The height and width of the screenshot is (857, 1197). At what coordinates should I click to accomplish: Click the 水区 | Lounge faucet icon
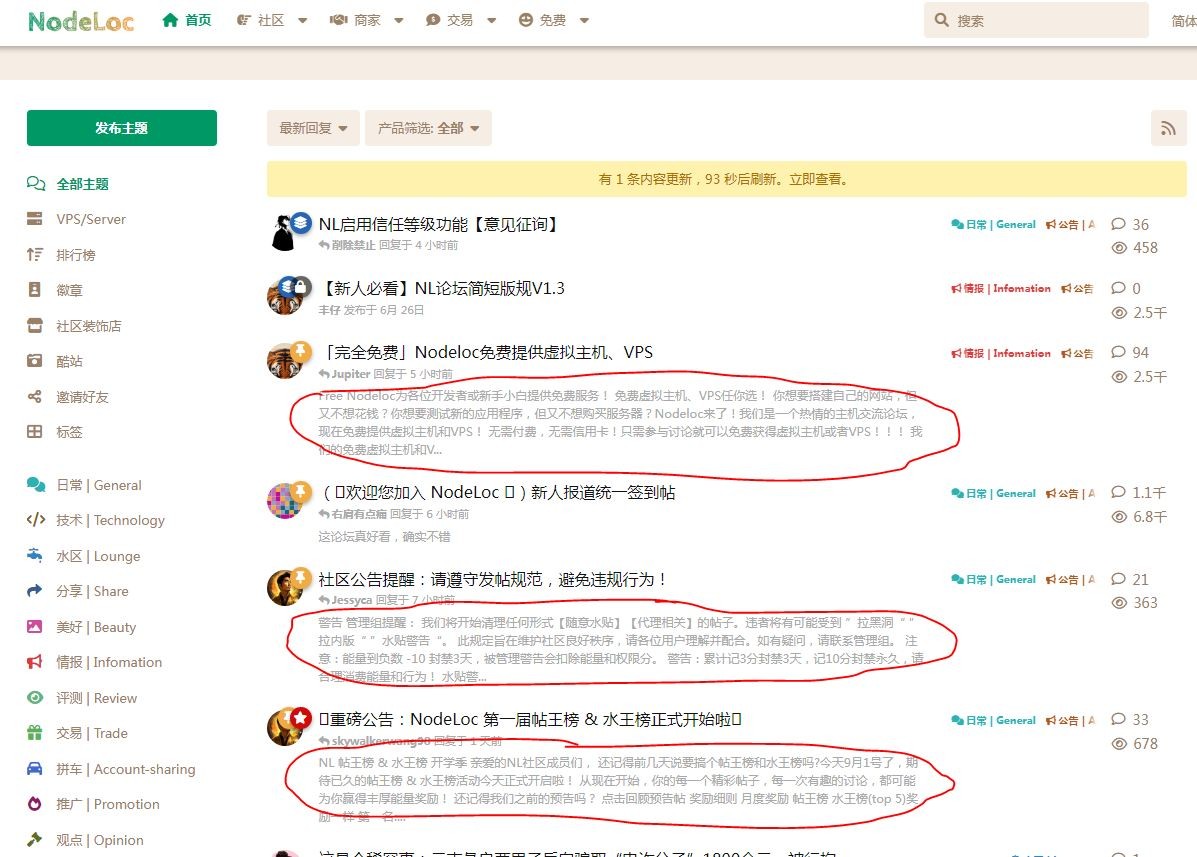(34, 556)
